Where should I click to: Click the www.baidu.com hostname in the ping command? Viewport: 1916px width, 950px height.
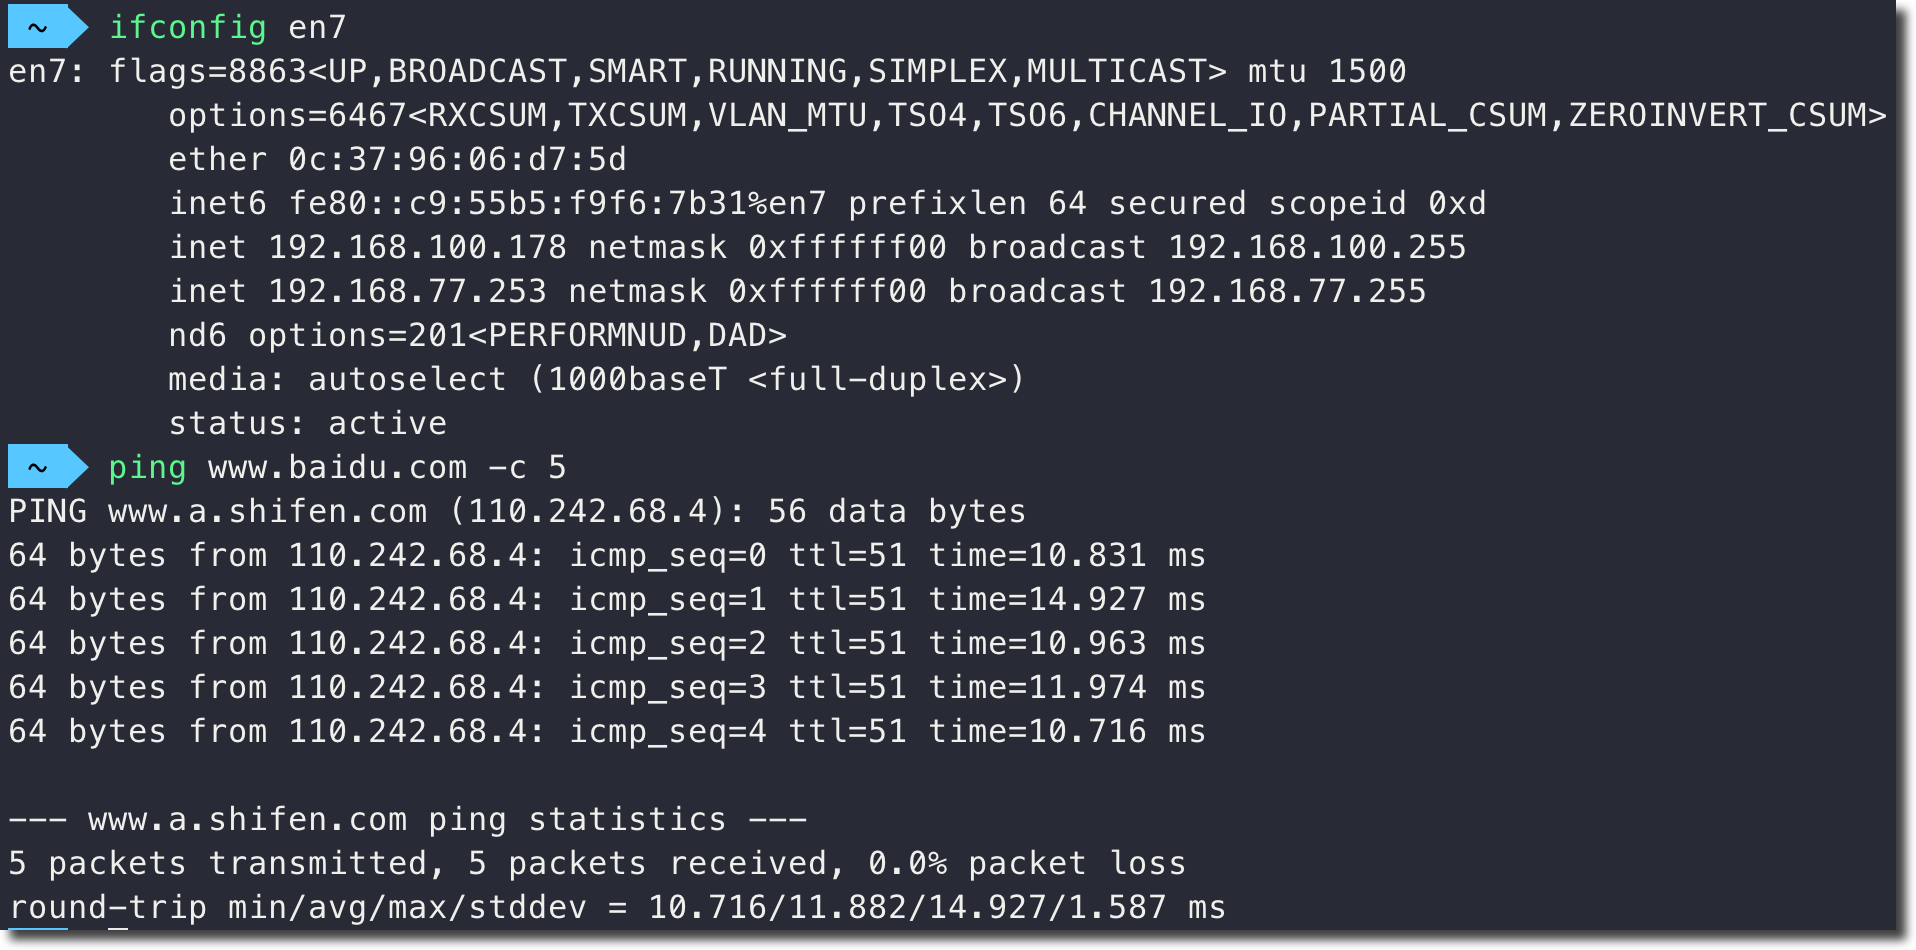pyautogui.click(x=337, y=467)
